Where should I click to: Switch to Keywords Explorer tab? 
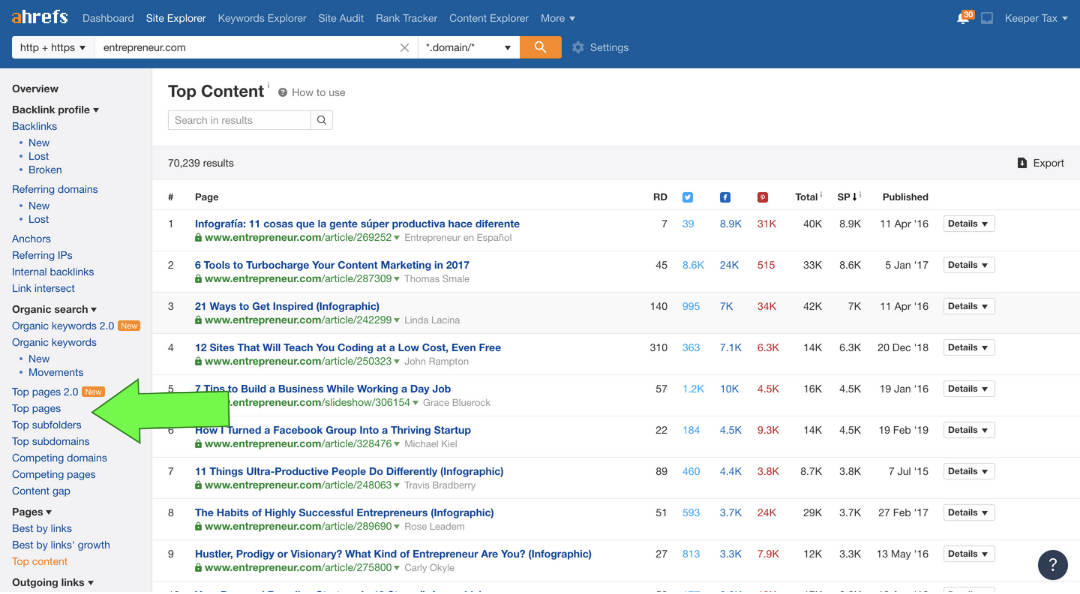pyautogui.click(x=261, y=18)
